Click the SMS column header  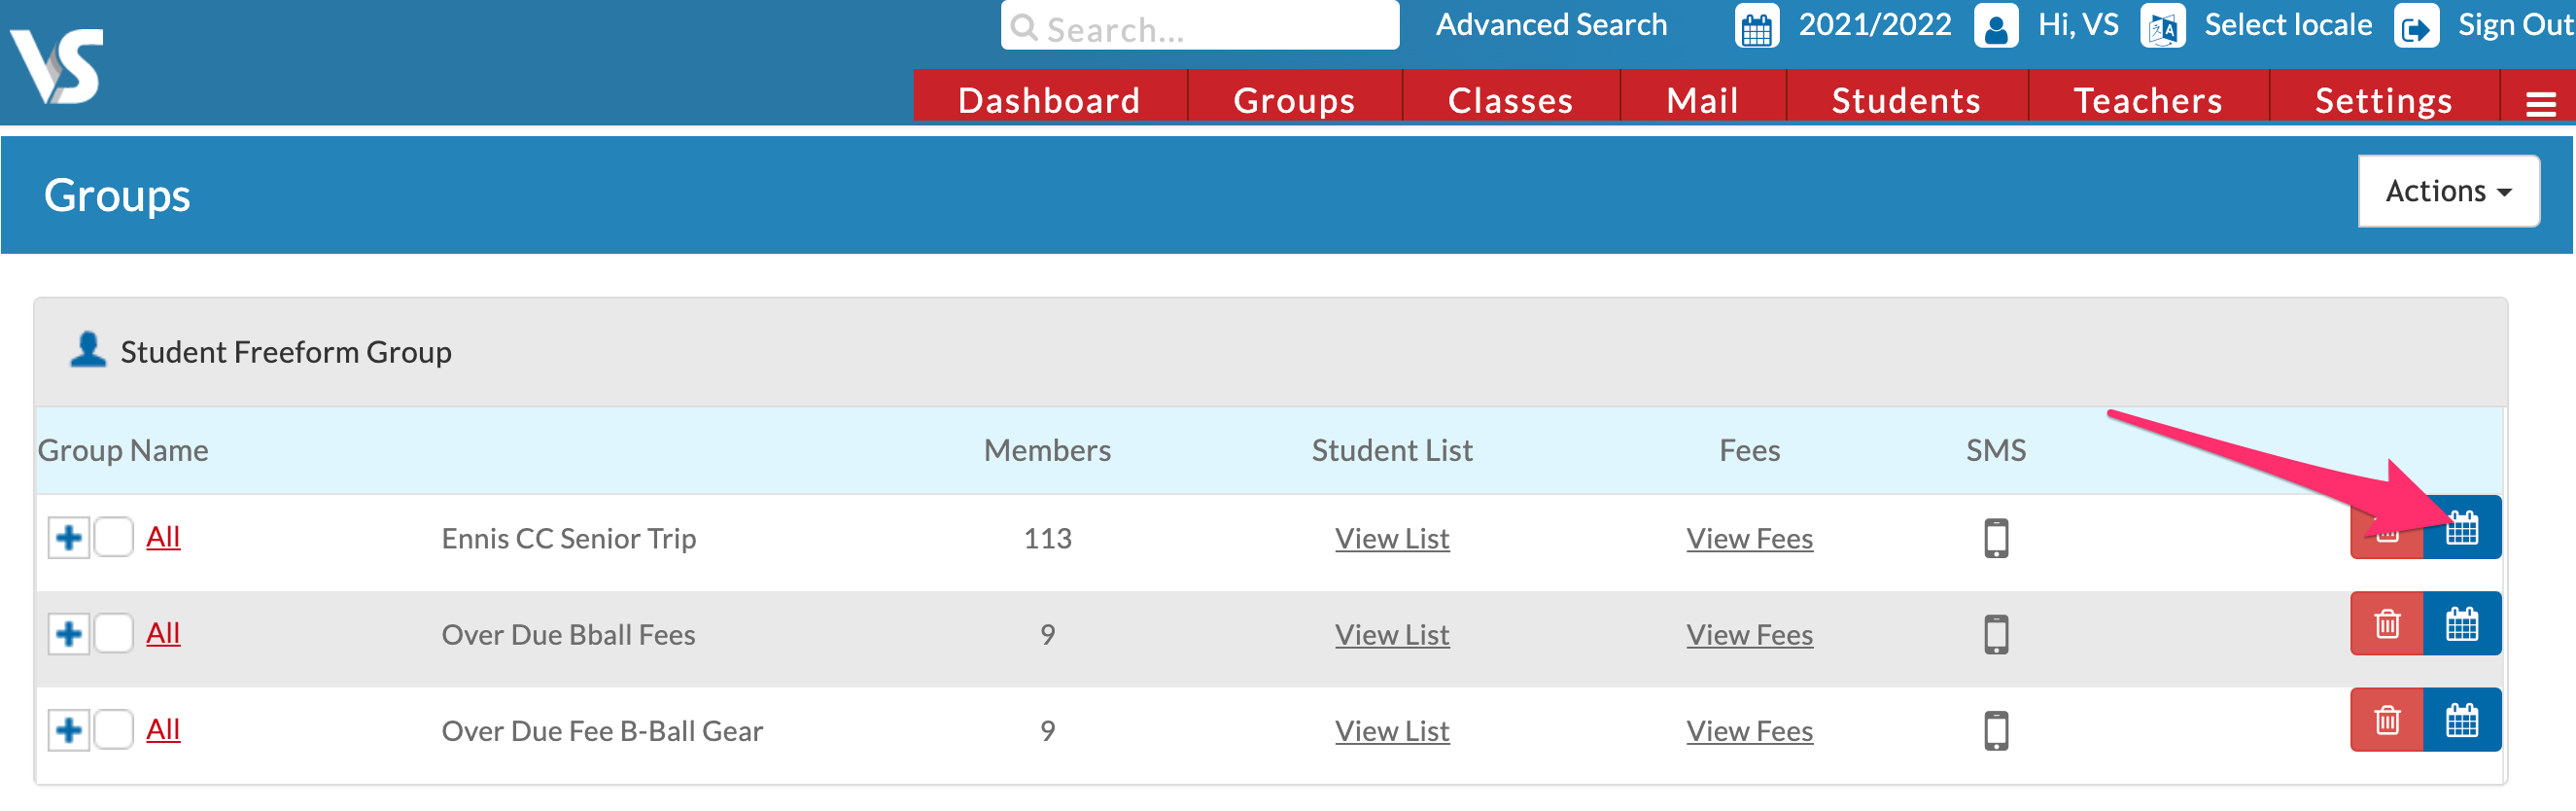click(x=1996, y=450)
